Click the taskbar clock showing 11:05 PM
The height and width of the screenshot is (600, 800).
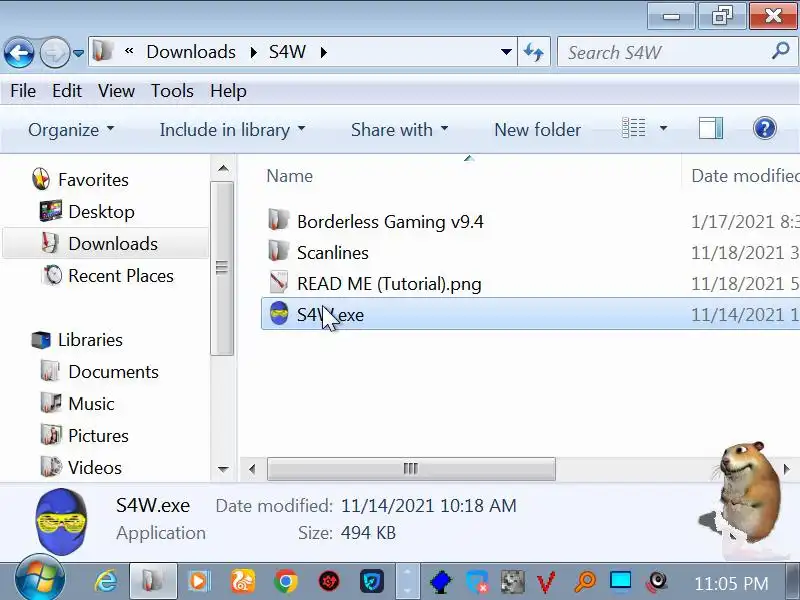pos(731,583)
